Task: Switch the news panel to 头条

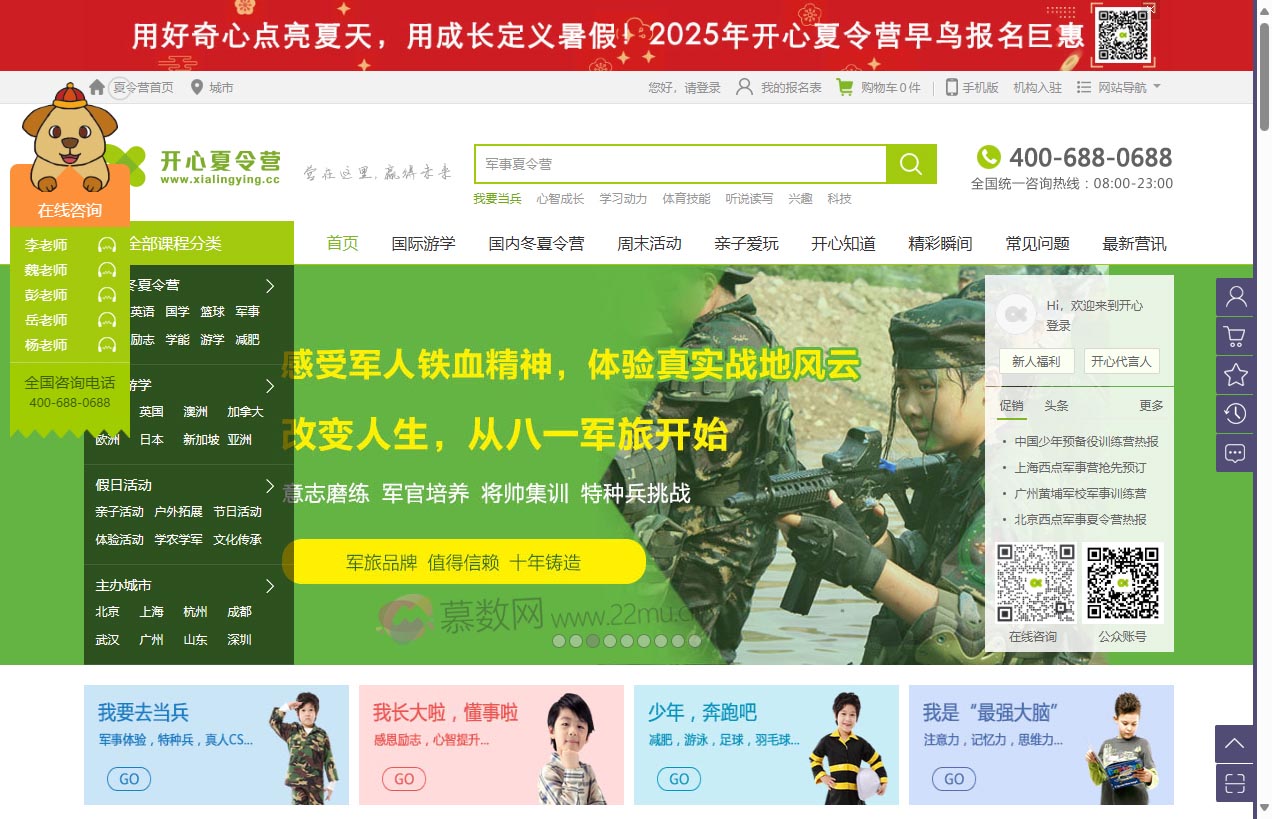Action: pyautogui.click(x=1054, y=404)
